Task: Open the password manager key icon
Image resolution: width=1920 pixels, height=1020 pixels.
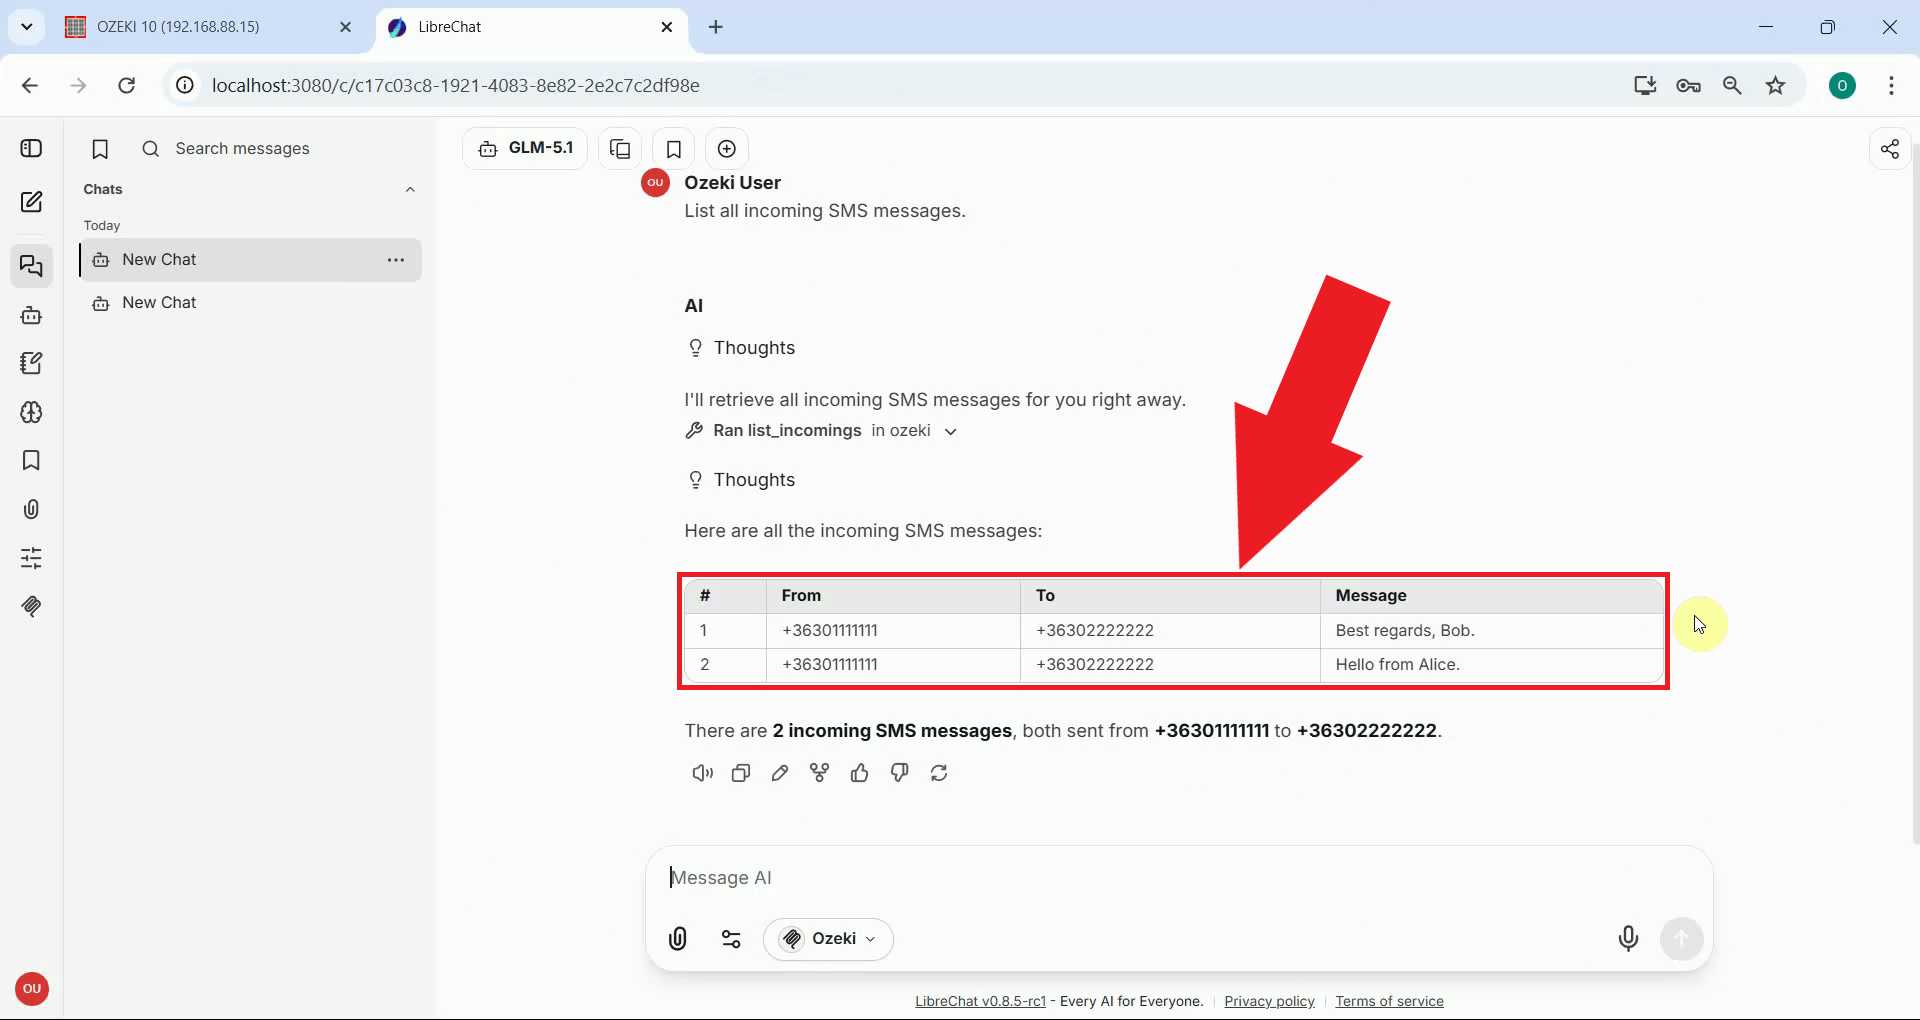Action: coord(1688,86)
